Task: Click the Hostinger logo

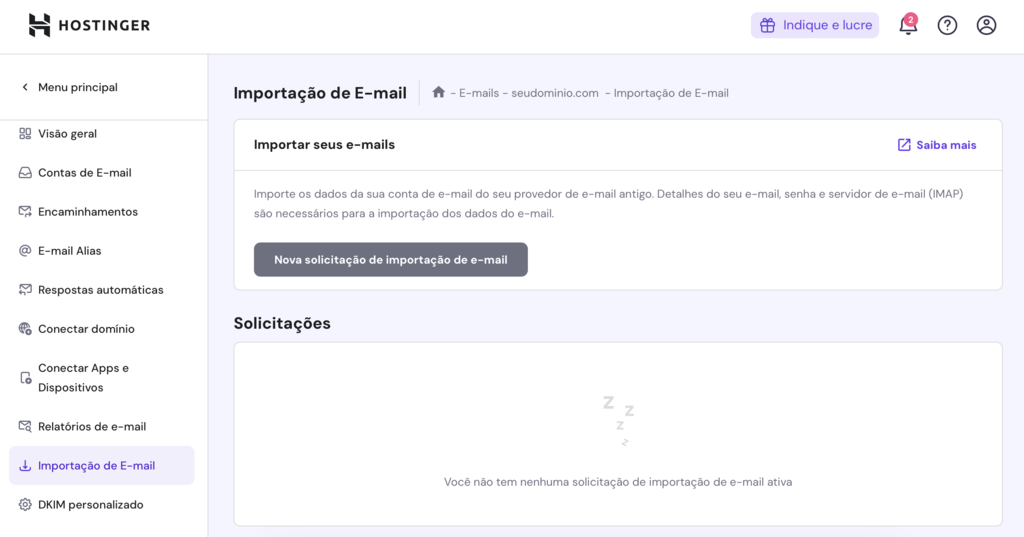Action: pyautogui.click(x=89, y=25)
